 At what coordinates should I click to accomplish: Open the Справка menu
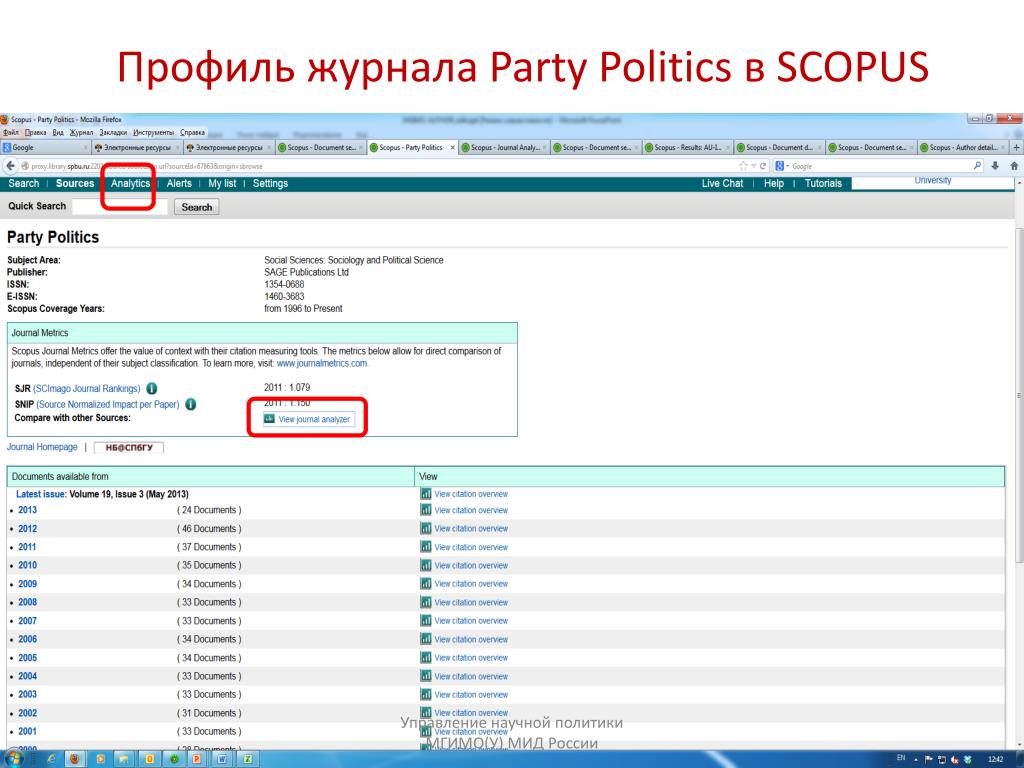click(x=193, y=133)
